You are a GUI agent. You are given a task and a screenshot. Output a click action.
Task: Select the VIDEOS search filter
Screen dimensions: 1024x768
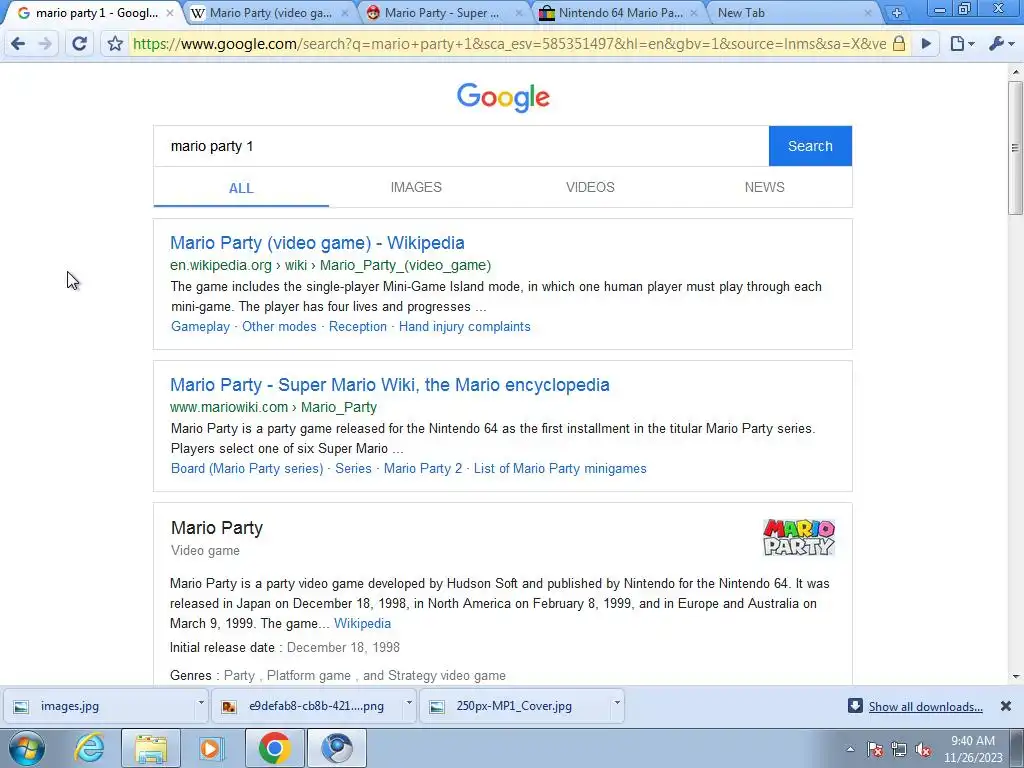click(x=590, y=187)
